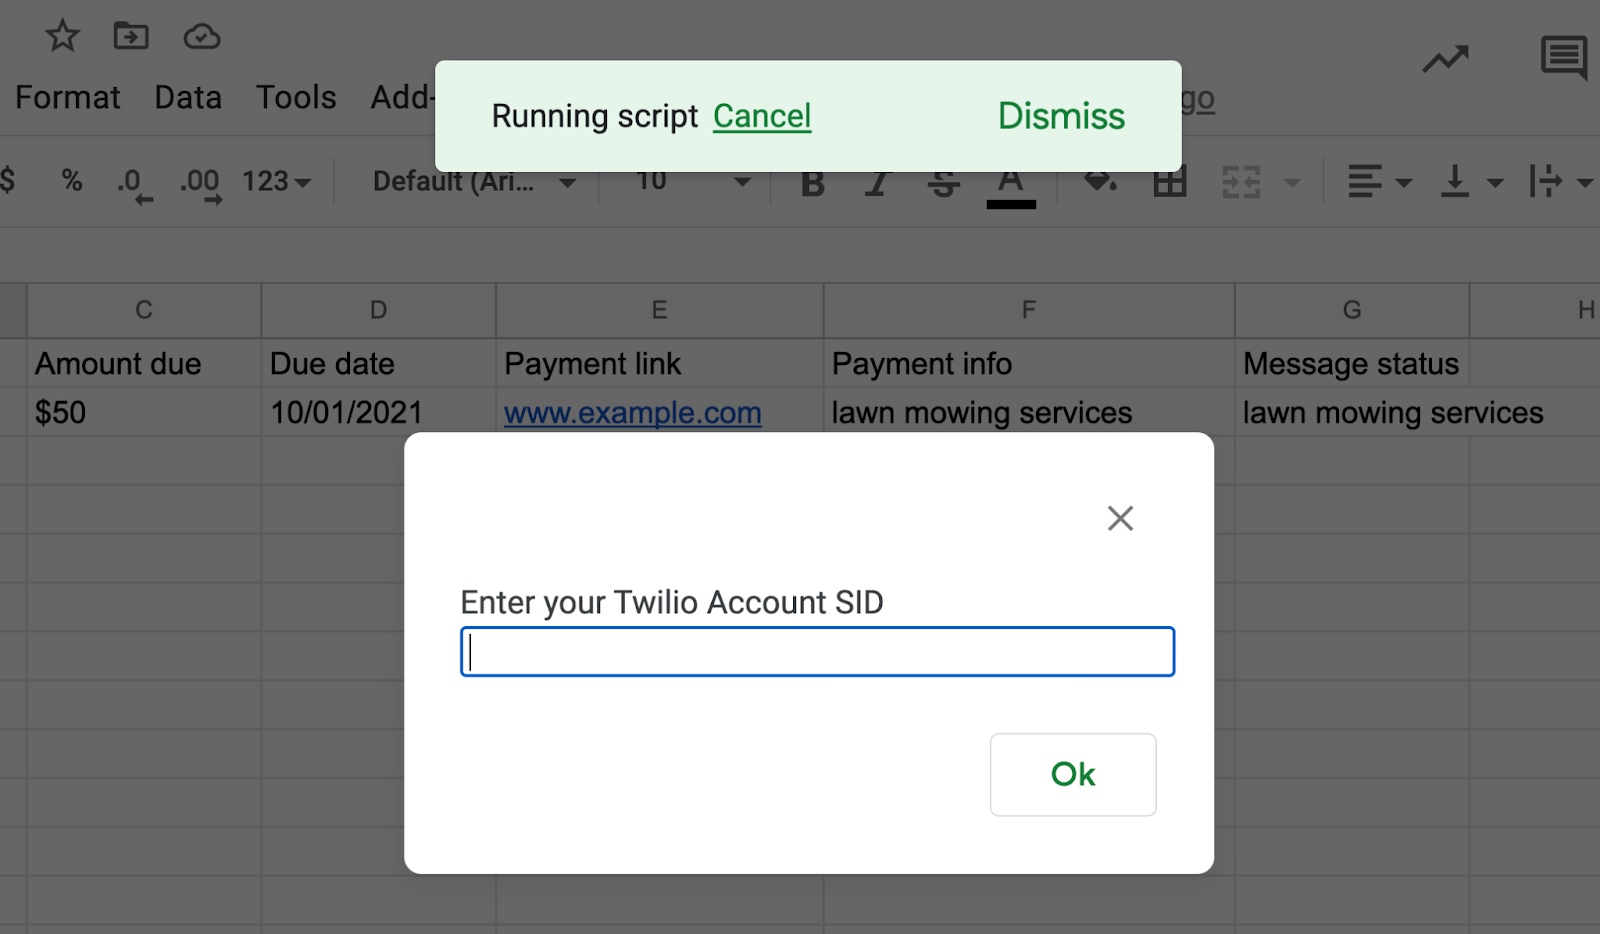
Task: Open the comment history icon
Action: [1563, 57]
